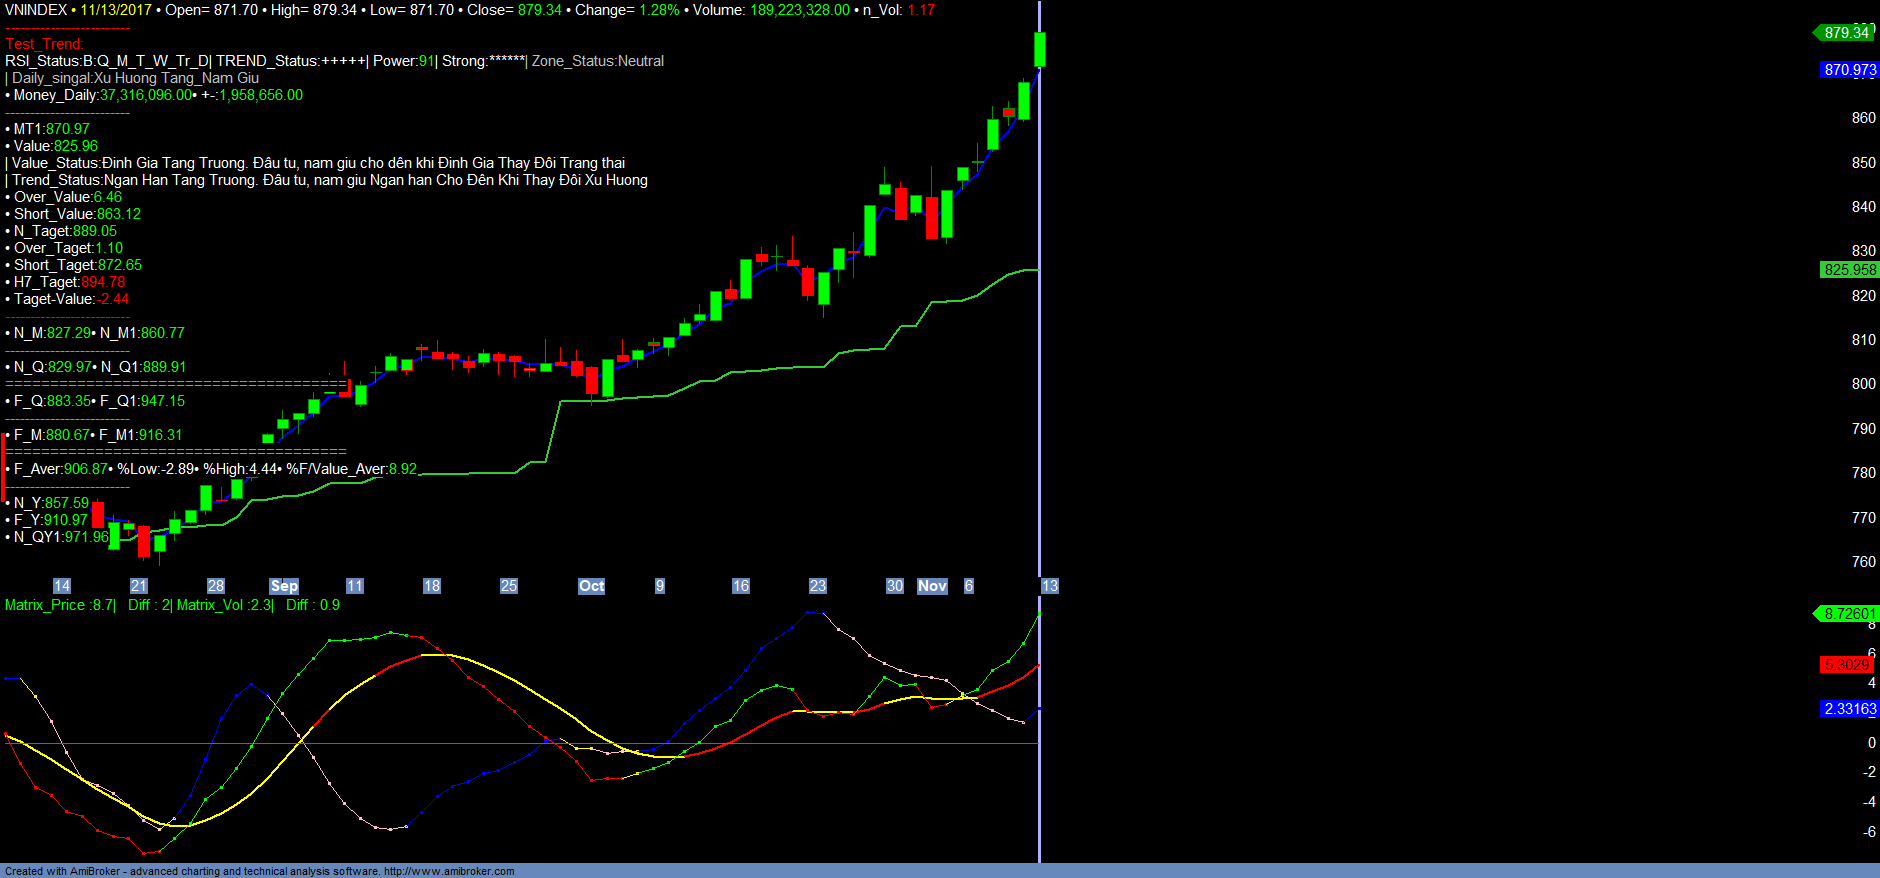Select the blue 2.33163 indicator value tag

pyautogui.click(x=1849, y=709)
